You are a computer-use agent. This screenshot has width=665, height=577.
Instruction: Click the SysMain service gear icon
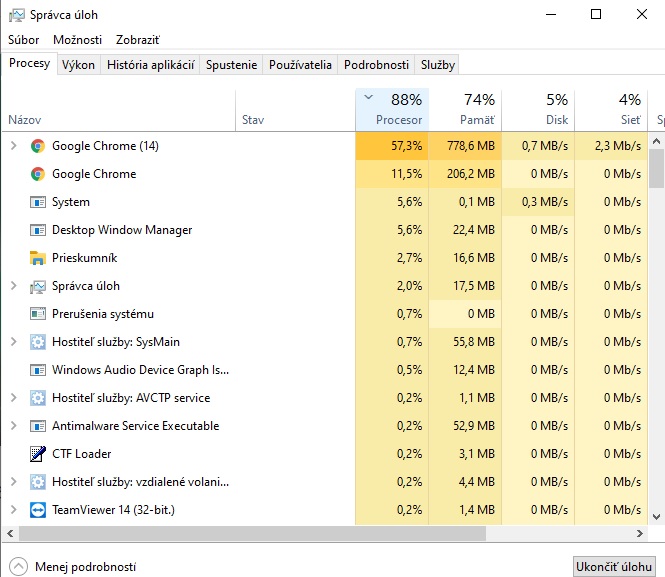(38, 342)
